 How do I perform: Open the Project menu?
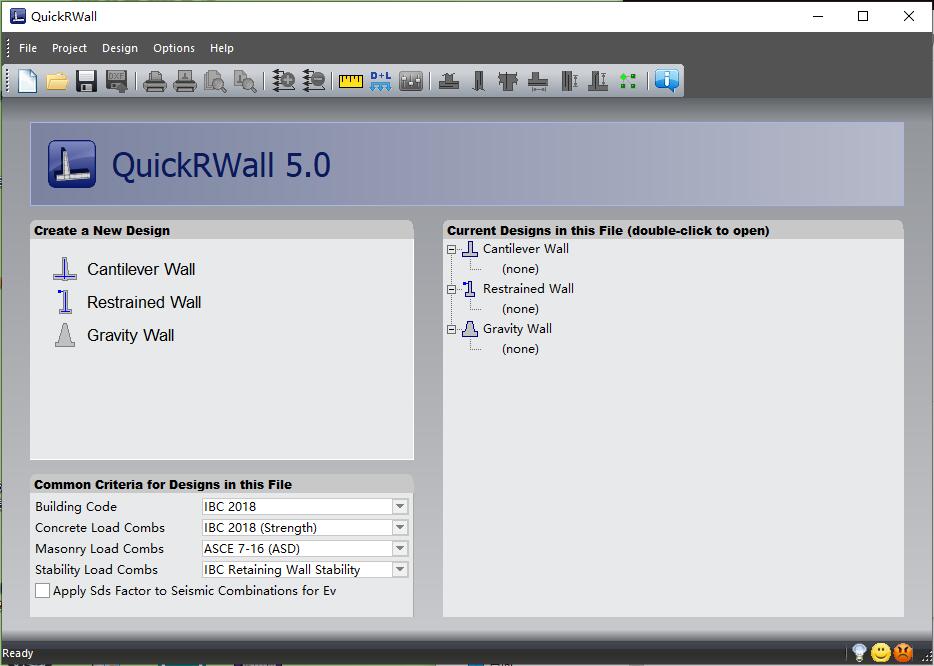click(x=69, y=48)
